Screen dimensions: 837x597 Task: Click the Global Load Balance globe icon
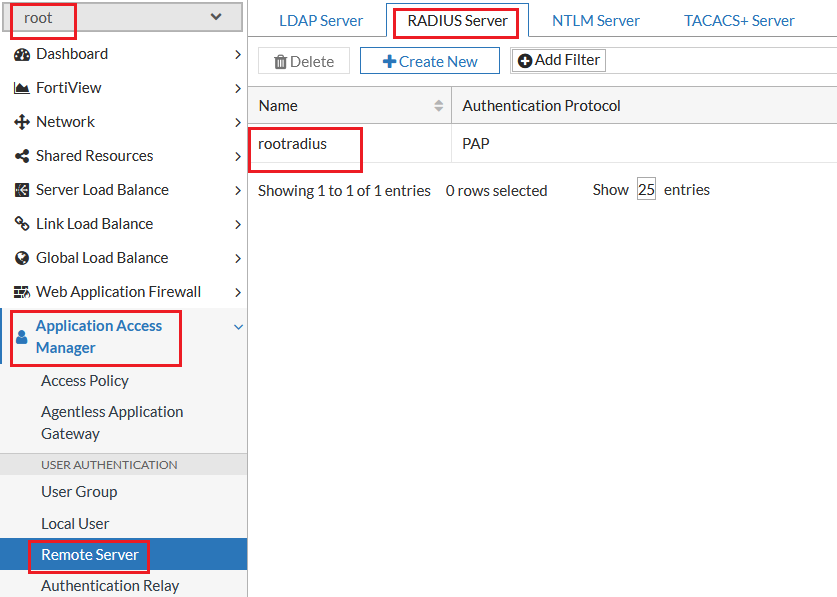click(22, 258)
